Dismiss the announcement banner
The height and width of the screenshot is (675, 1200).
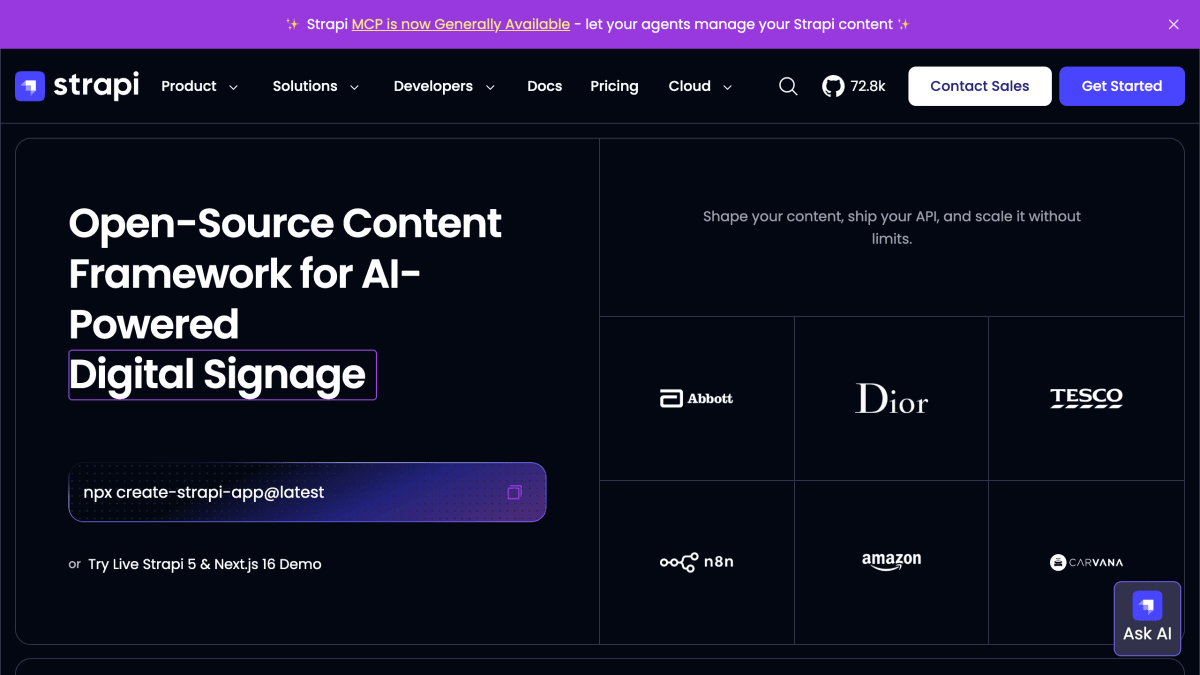click(x=1174, y=24)
